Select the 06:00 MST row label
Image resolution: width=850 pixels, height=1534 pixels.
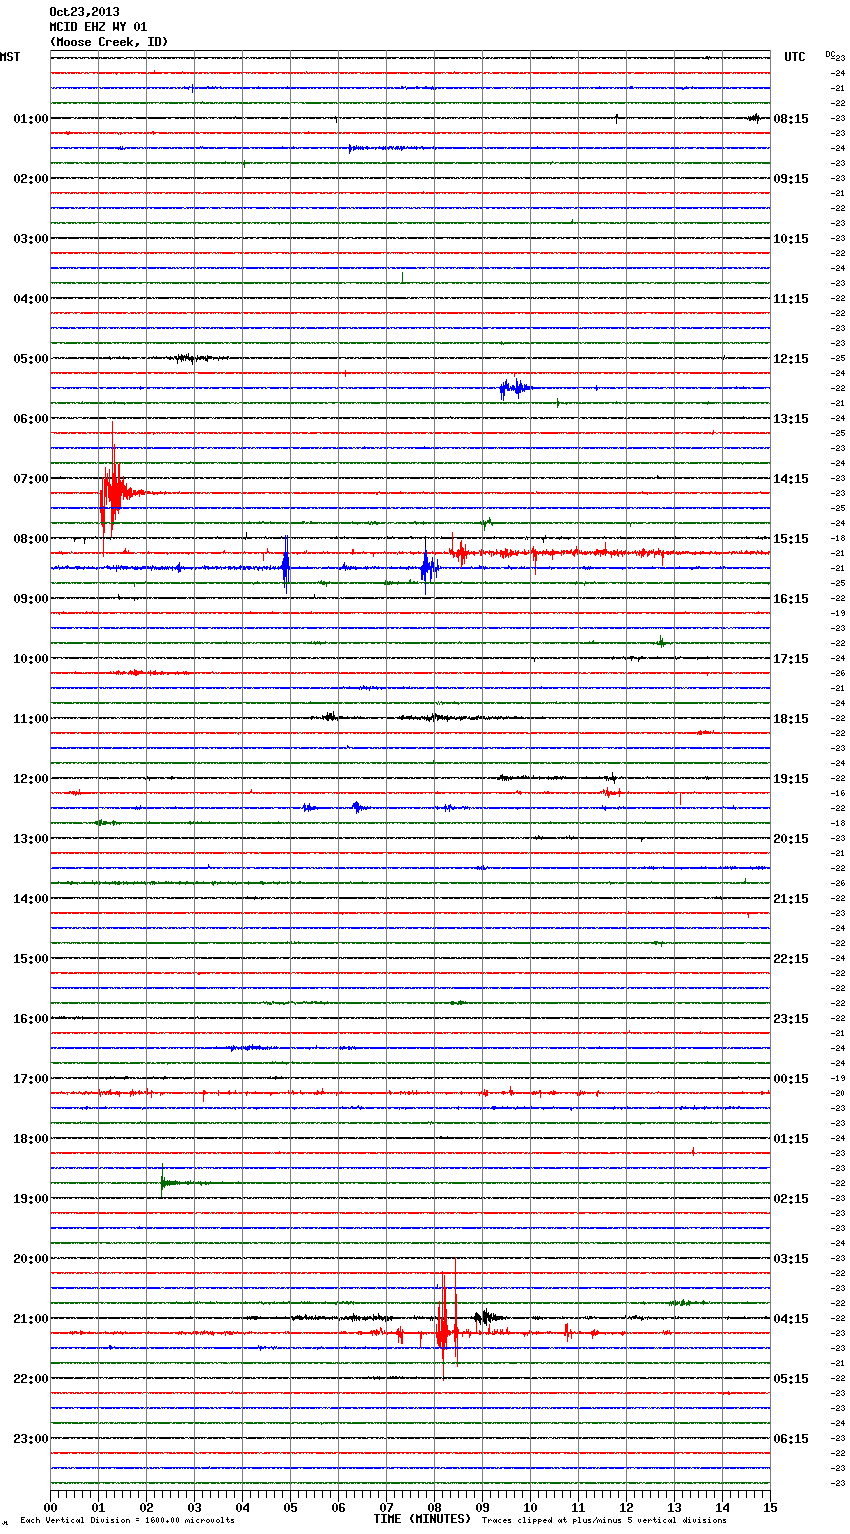31,419
